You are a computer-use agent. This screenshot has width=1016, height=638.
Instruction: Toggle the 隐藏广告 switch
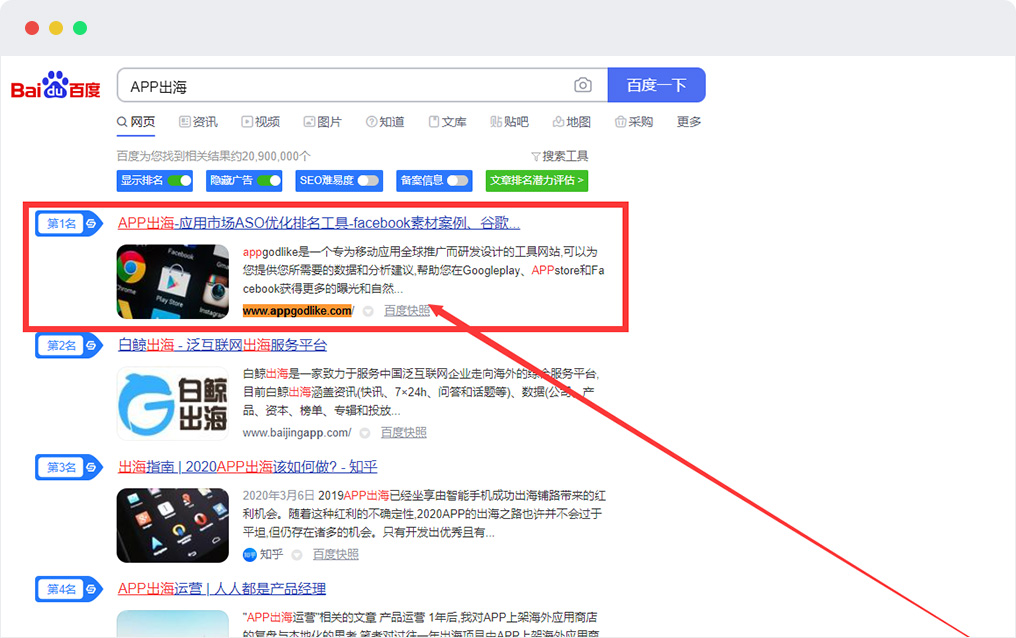click(269, 181)
